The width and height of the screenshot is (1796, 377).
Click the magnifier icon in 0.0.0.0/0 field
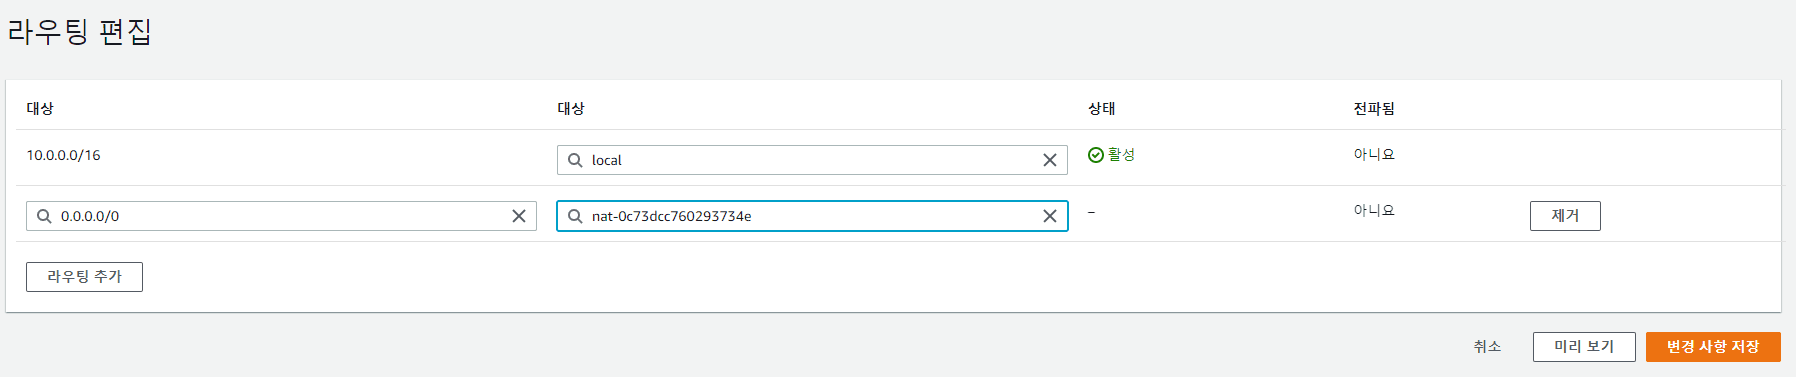click(x=44, y=216)
